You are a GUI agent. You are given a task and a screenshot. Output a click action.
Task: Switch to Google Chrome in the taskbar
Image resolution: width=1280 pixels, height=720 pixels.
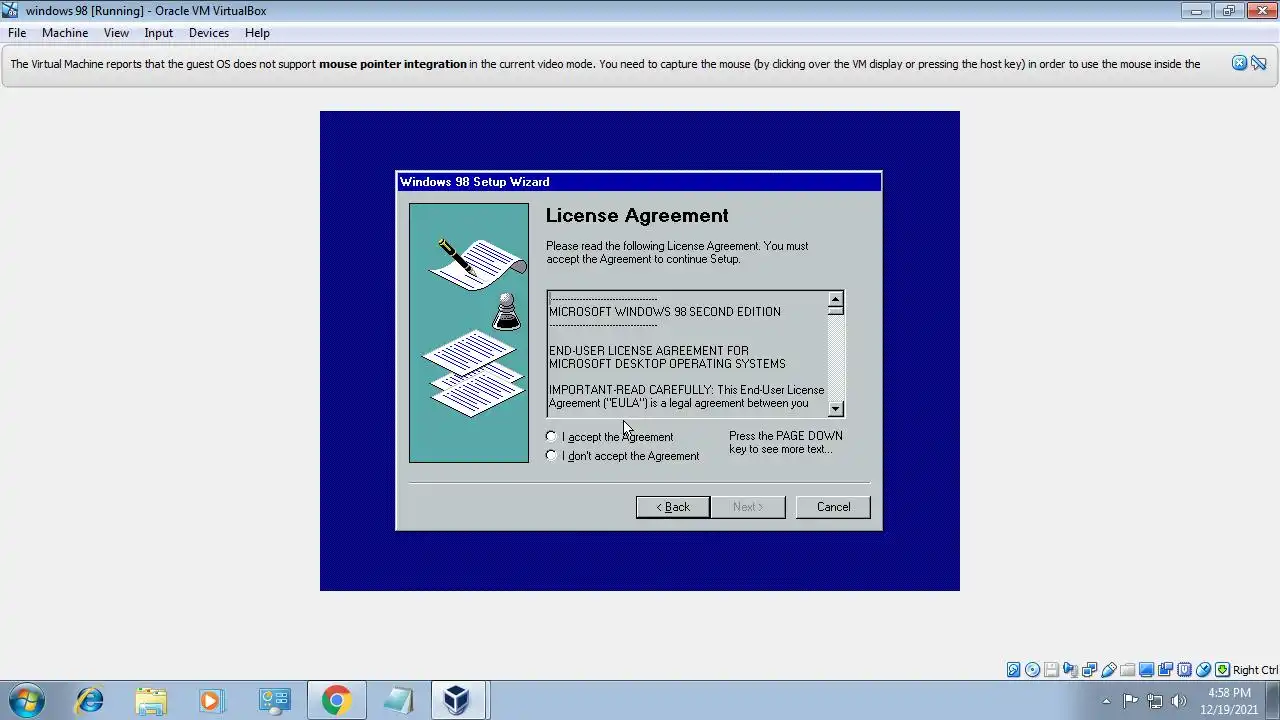tap(335, 700)
